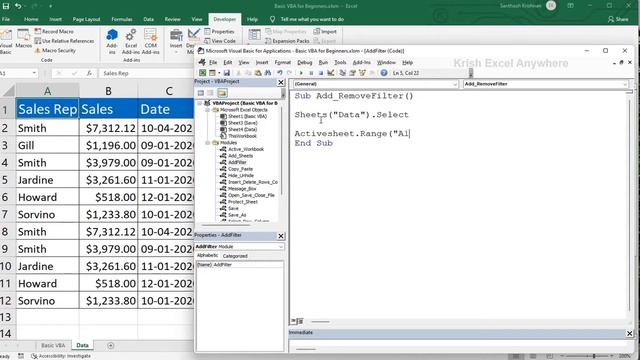The image size is (640, 360).
Task: Open the Insert UserForm dropdown arrow
Action: tap(218, 73)
